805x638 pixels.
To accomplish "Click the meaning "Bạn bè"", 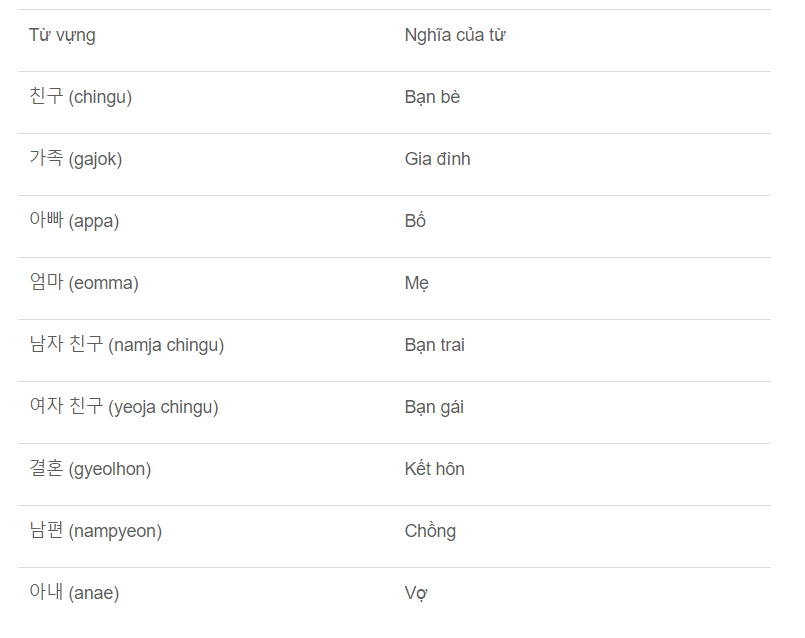I will click(432, 97).
